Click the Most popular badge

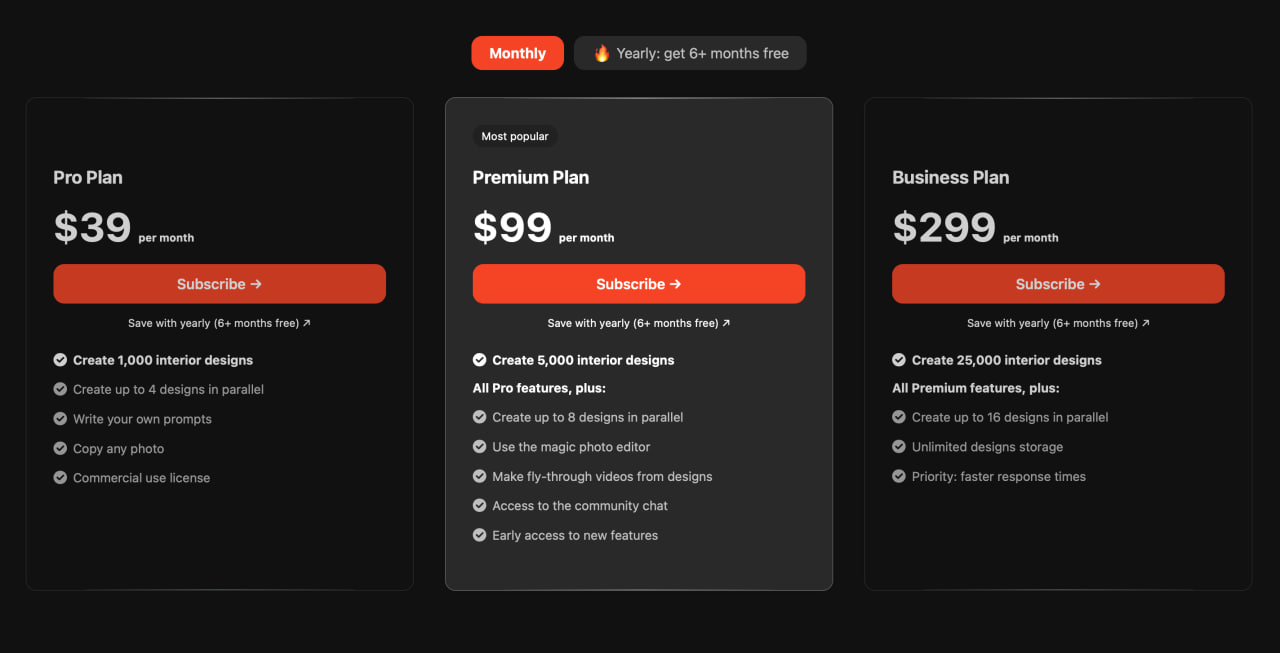click(x=515, y=136)
